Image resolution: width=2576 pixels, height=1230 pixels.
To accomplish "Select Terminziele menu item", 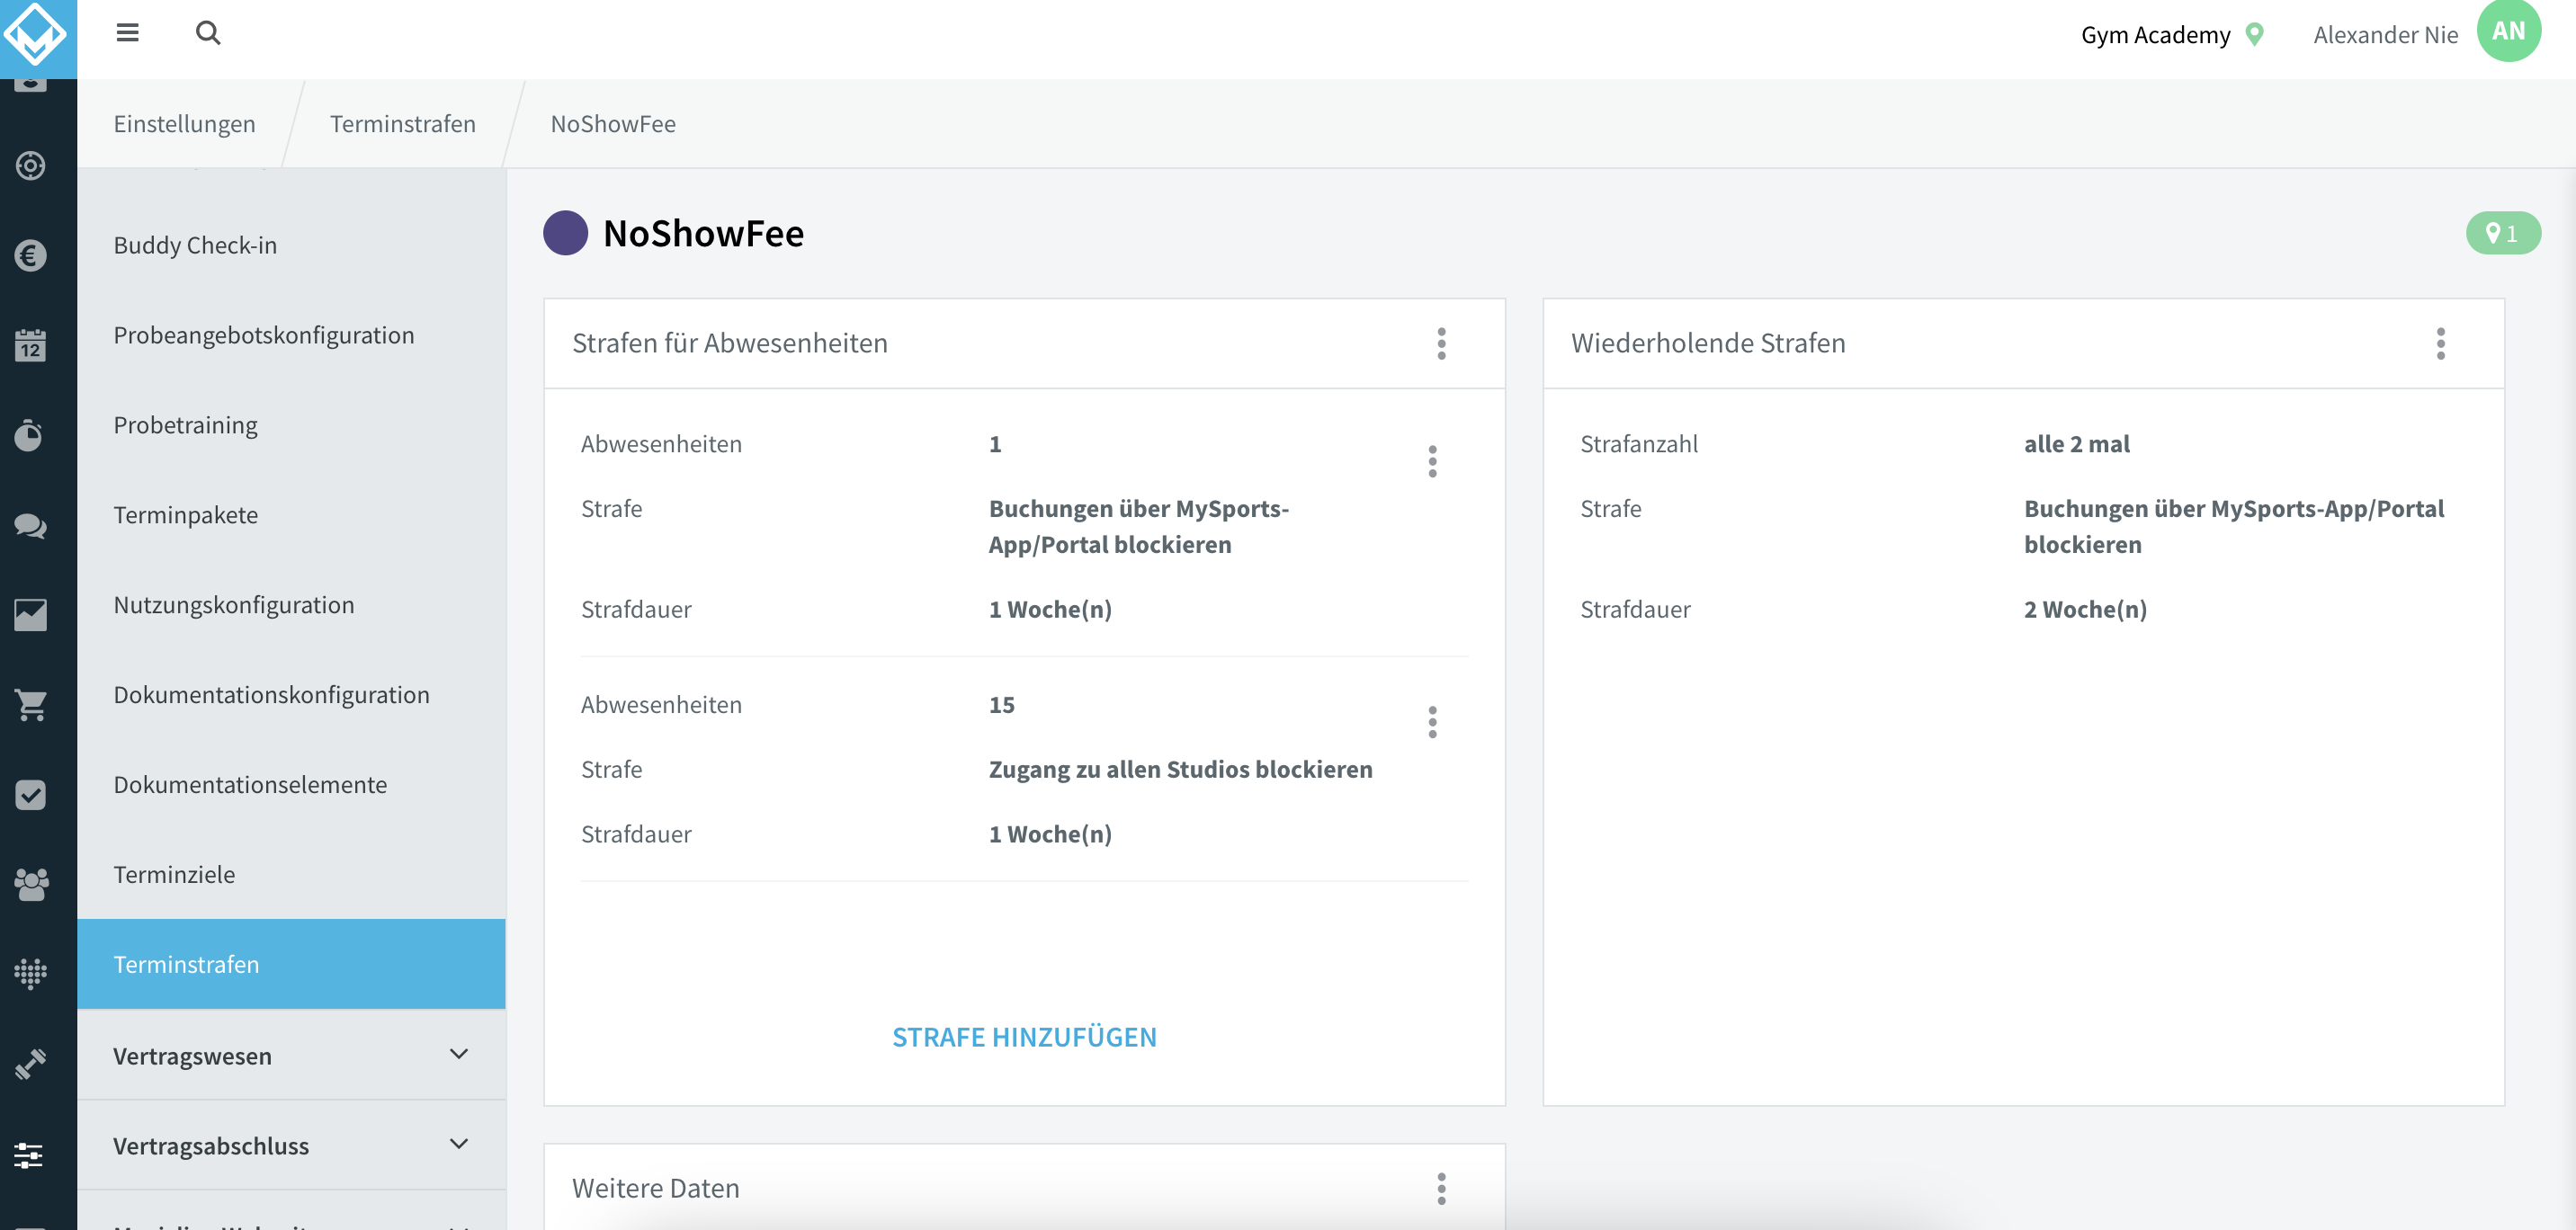I will coord(291,875).
